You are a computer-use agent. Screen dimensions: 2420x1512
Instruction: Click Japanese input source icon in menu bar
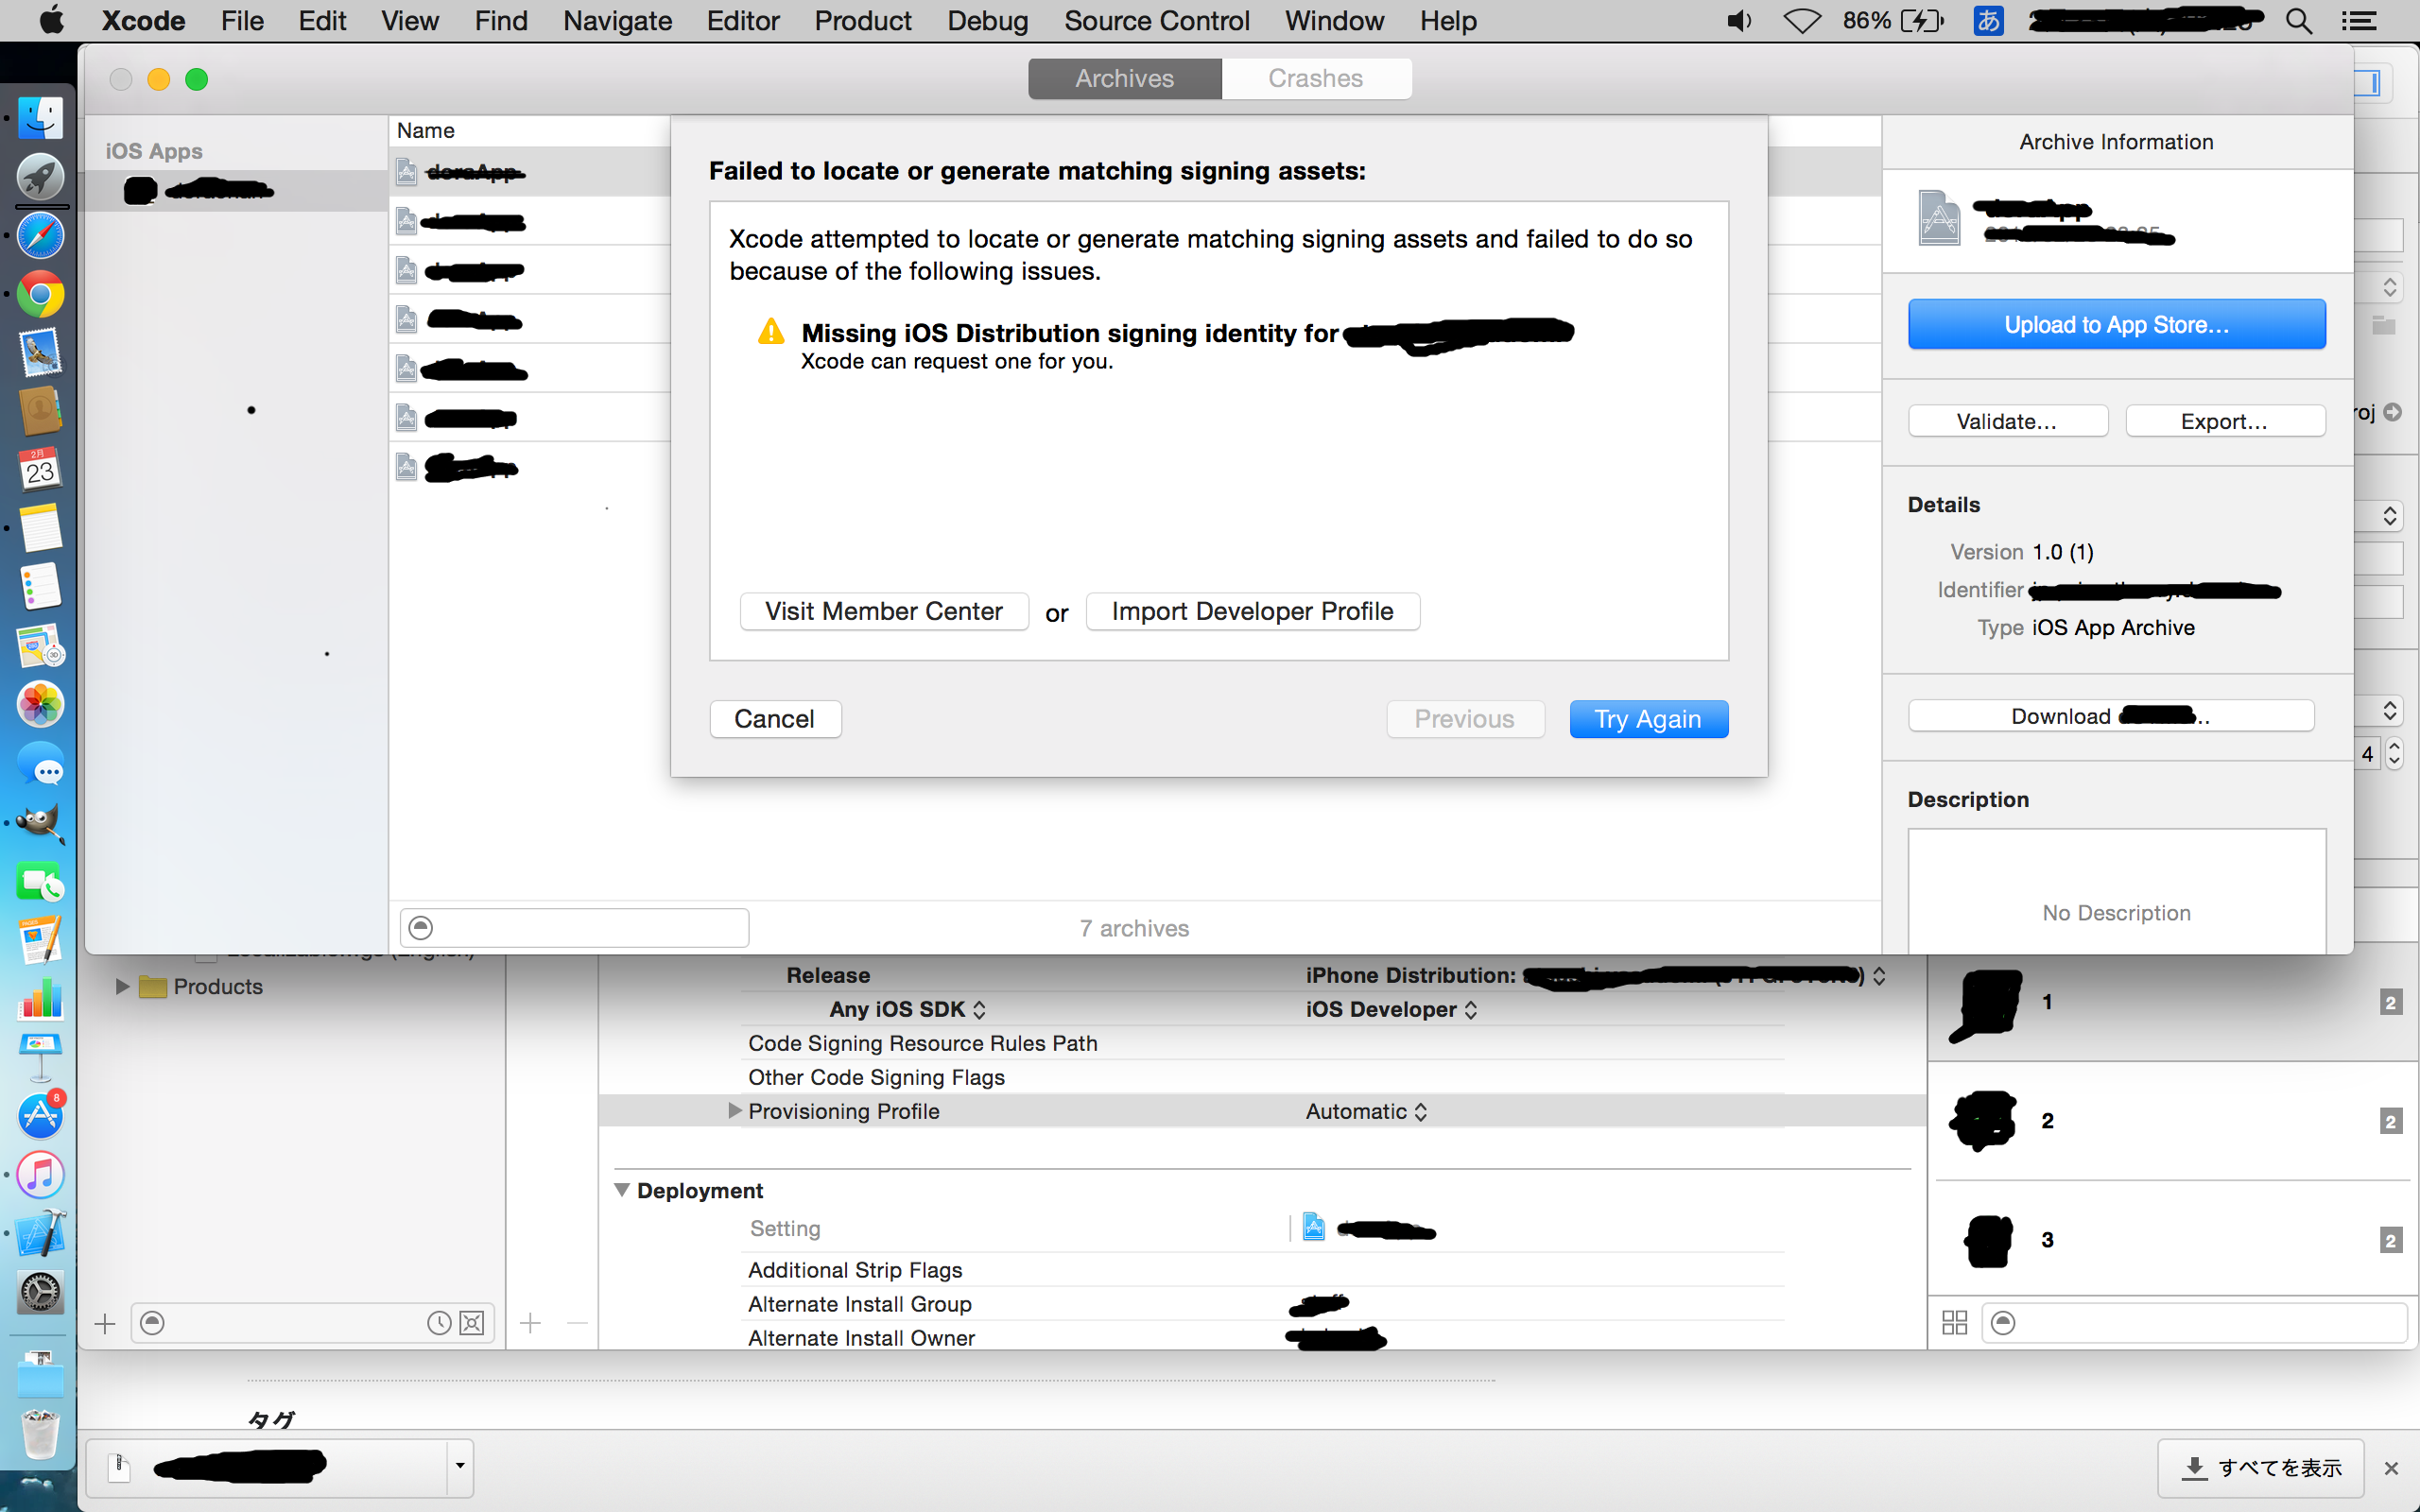pos(1988,21)
